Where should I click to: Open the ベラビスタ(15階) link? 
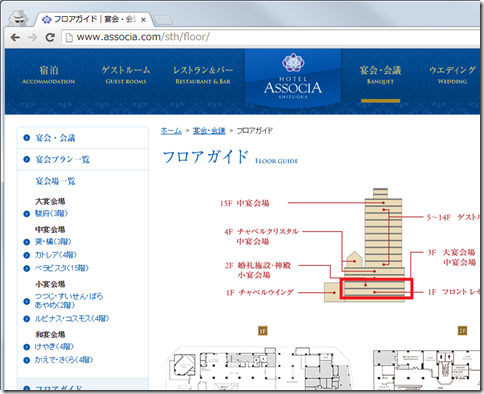click(62, 268)
